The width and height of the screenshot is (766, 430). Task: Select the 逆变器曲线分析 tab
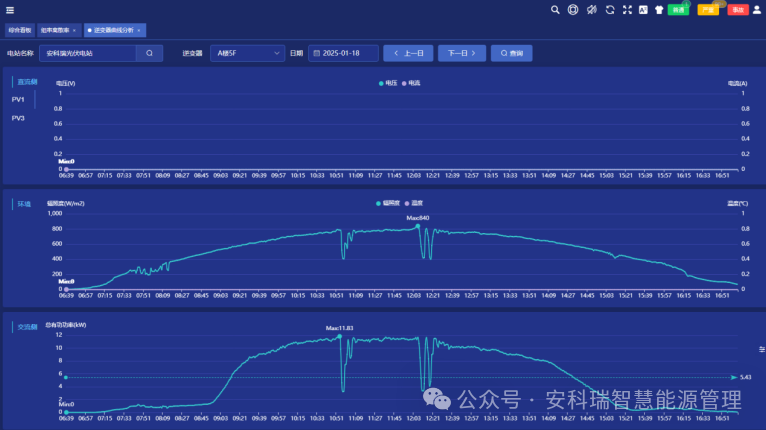coord(113,30)
